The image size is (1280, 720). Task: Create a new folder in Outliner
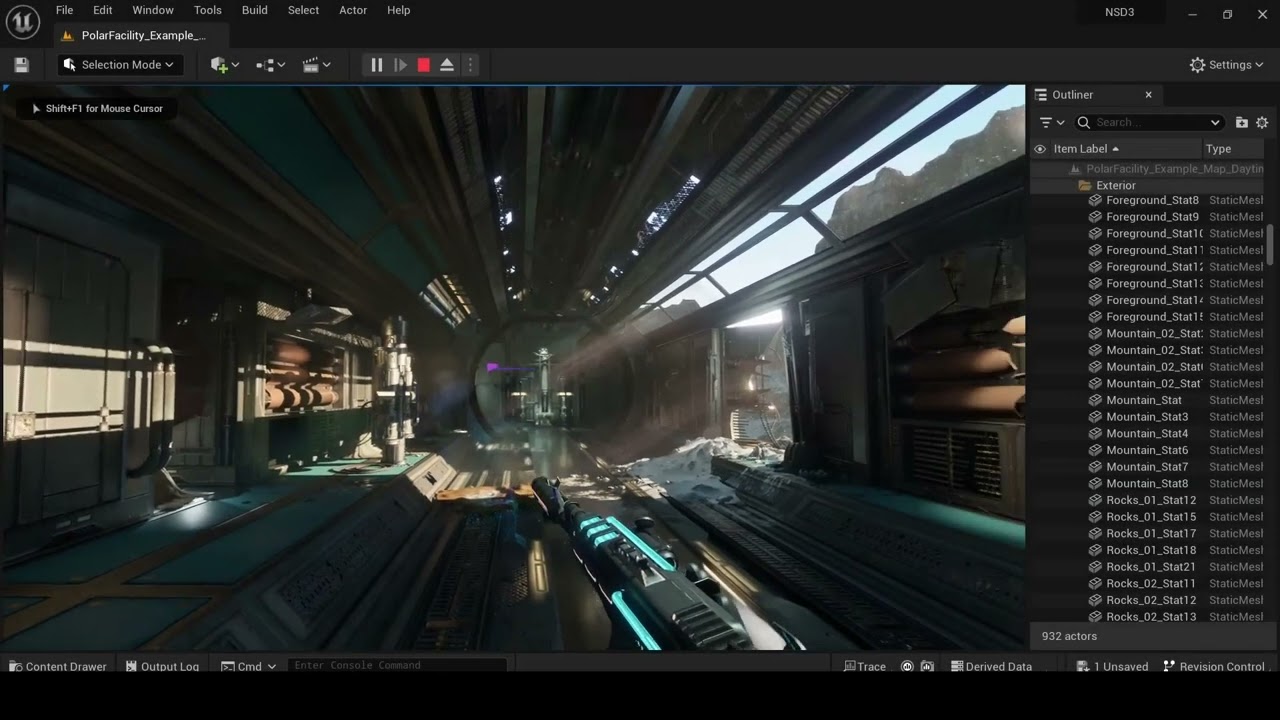pos(1242,122)
